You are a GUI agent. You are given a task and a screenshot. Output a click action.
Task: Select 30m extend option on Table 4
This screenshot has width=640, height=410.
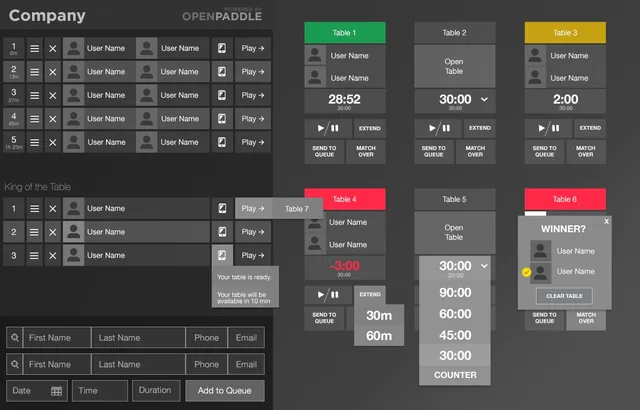coord(379,315)
